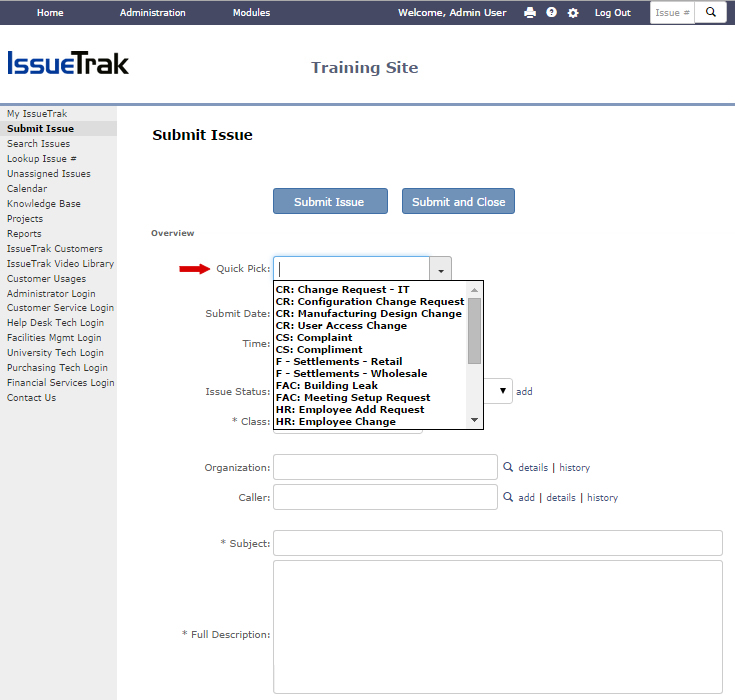Viewport: 735px width, 700px height.
Task: Click add link for Caller
Action: pyautogui.click(x=526, y=497)
